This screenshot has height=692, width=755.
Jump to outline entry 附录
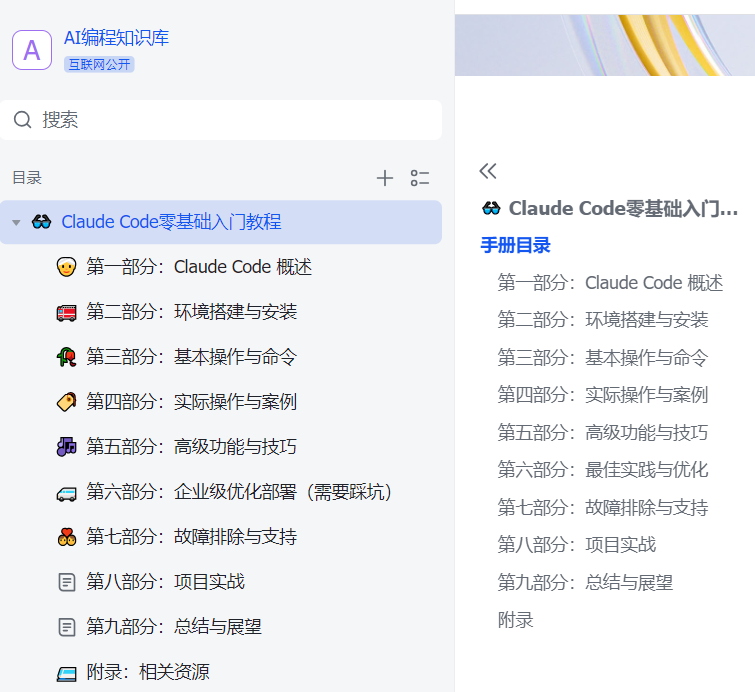(515, 620)
